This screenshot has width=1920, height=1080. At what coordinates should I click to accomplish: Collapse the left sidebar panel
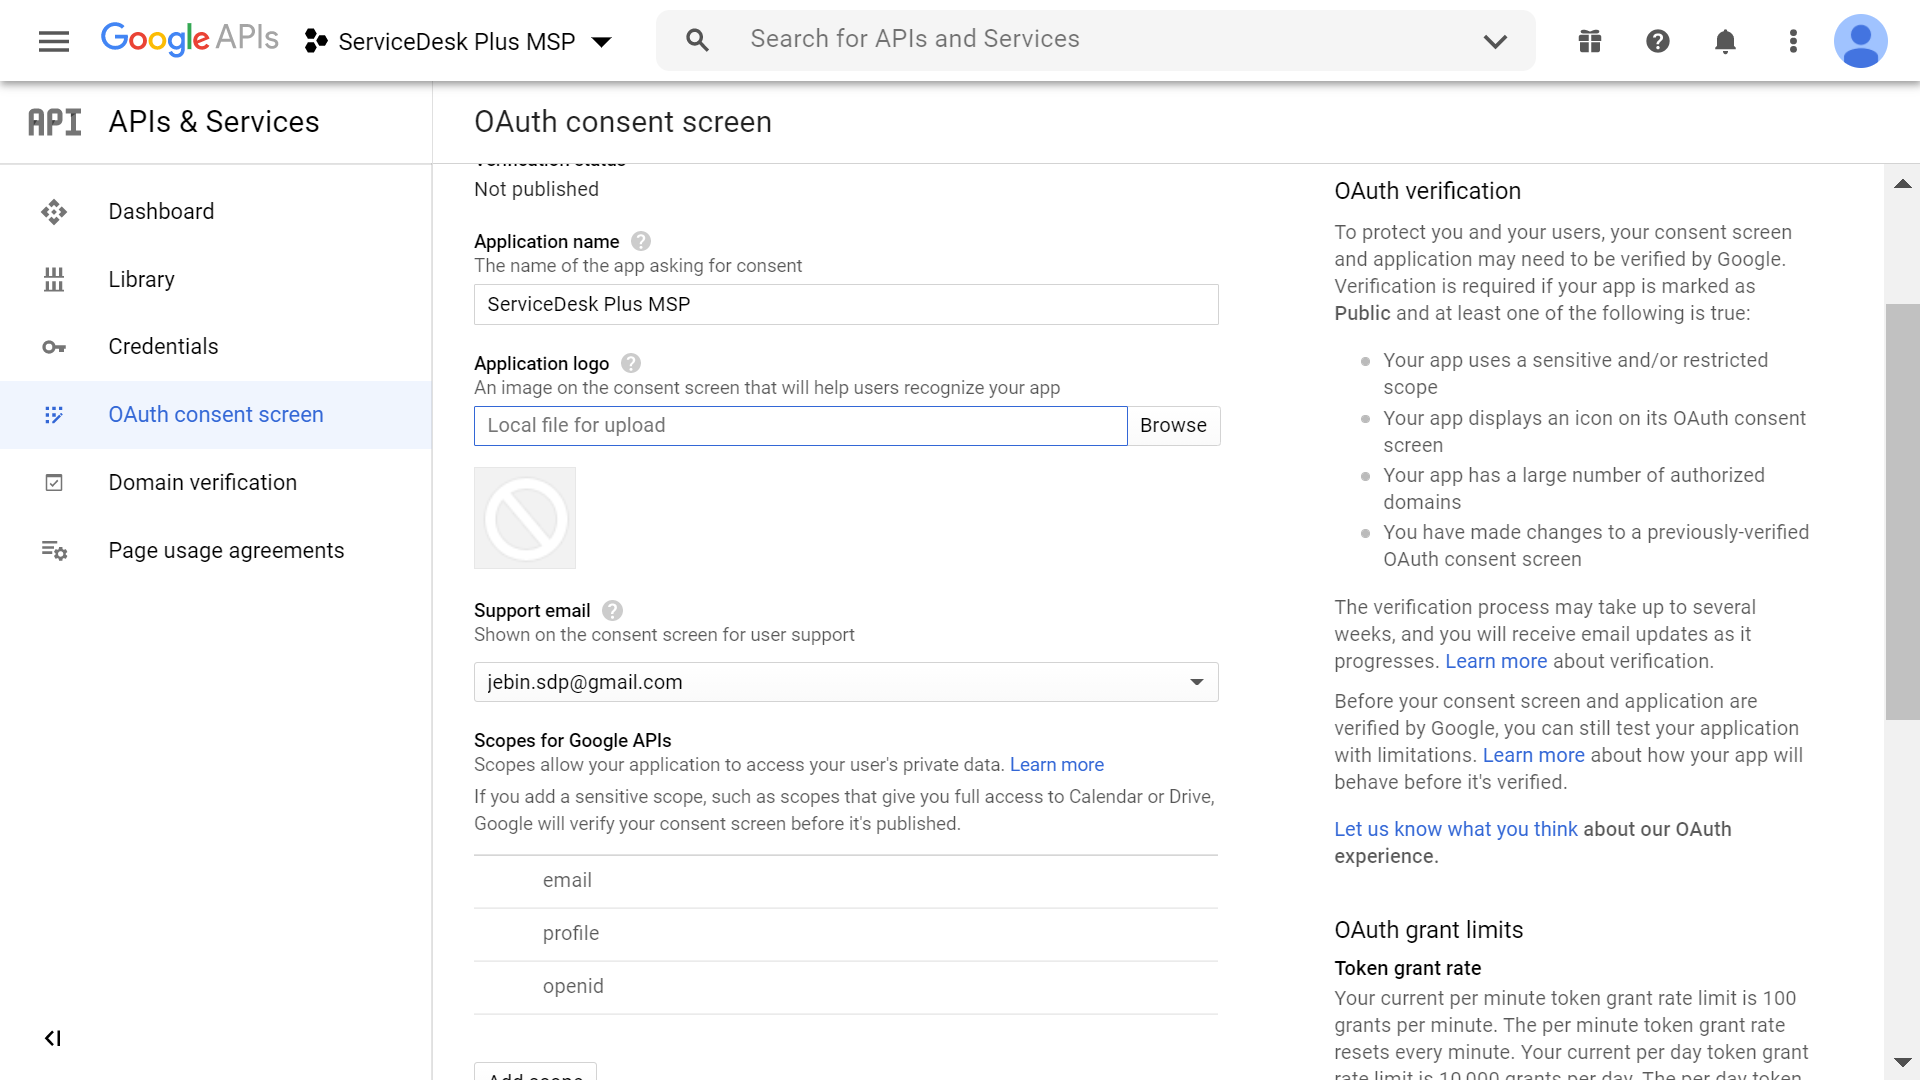coord(53,1038)
